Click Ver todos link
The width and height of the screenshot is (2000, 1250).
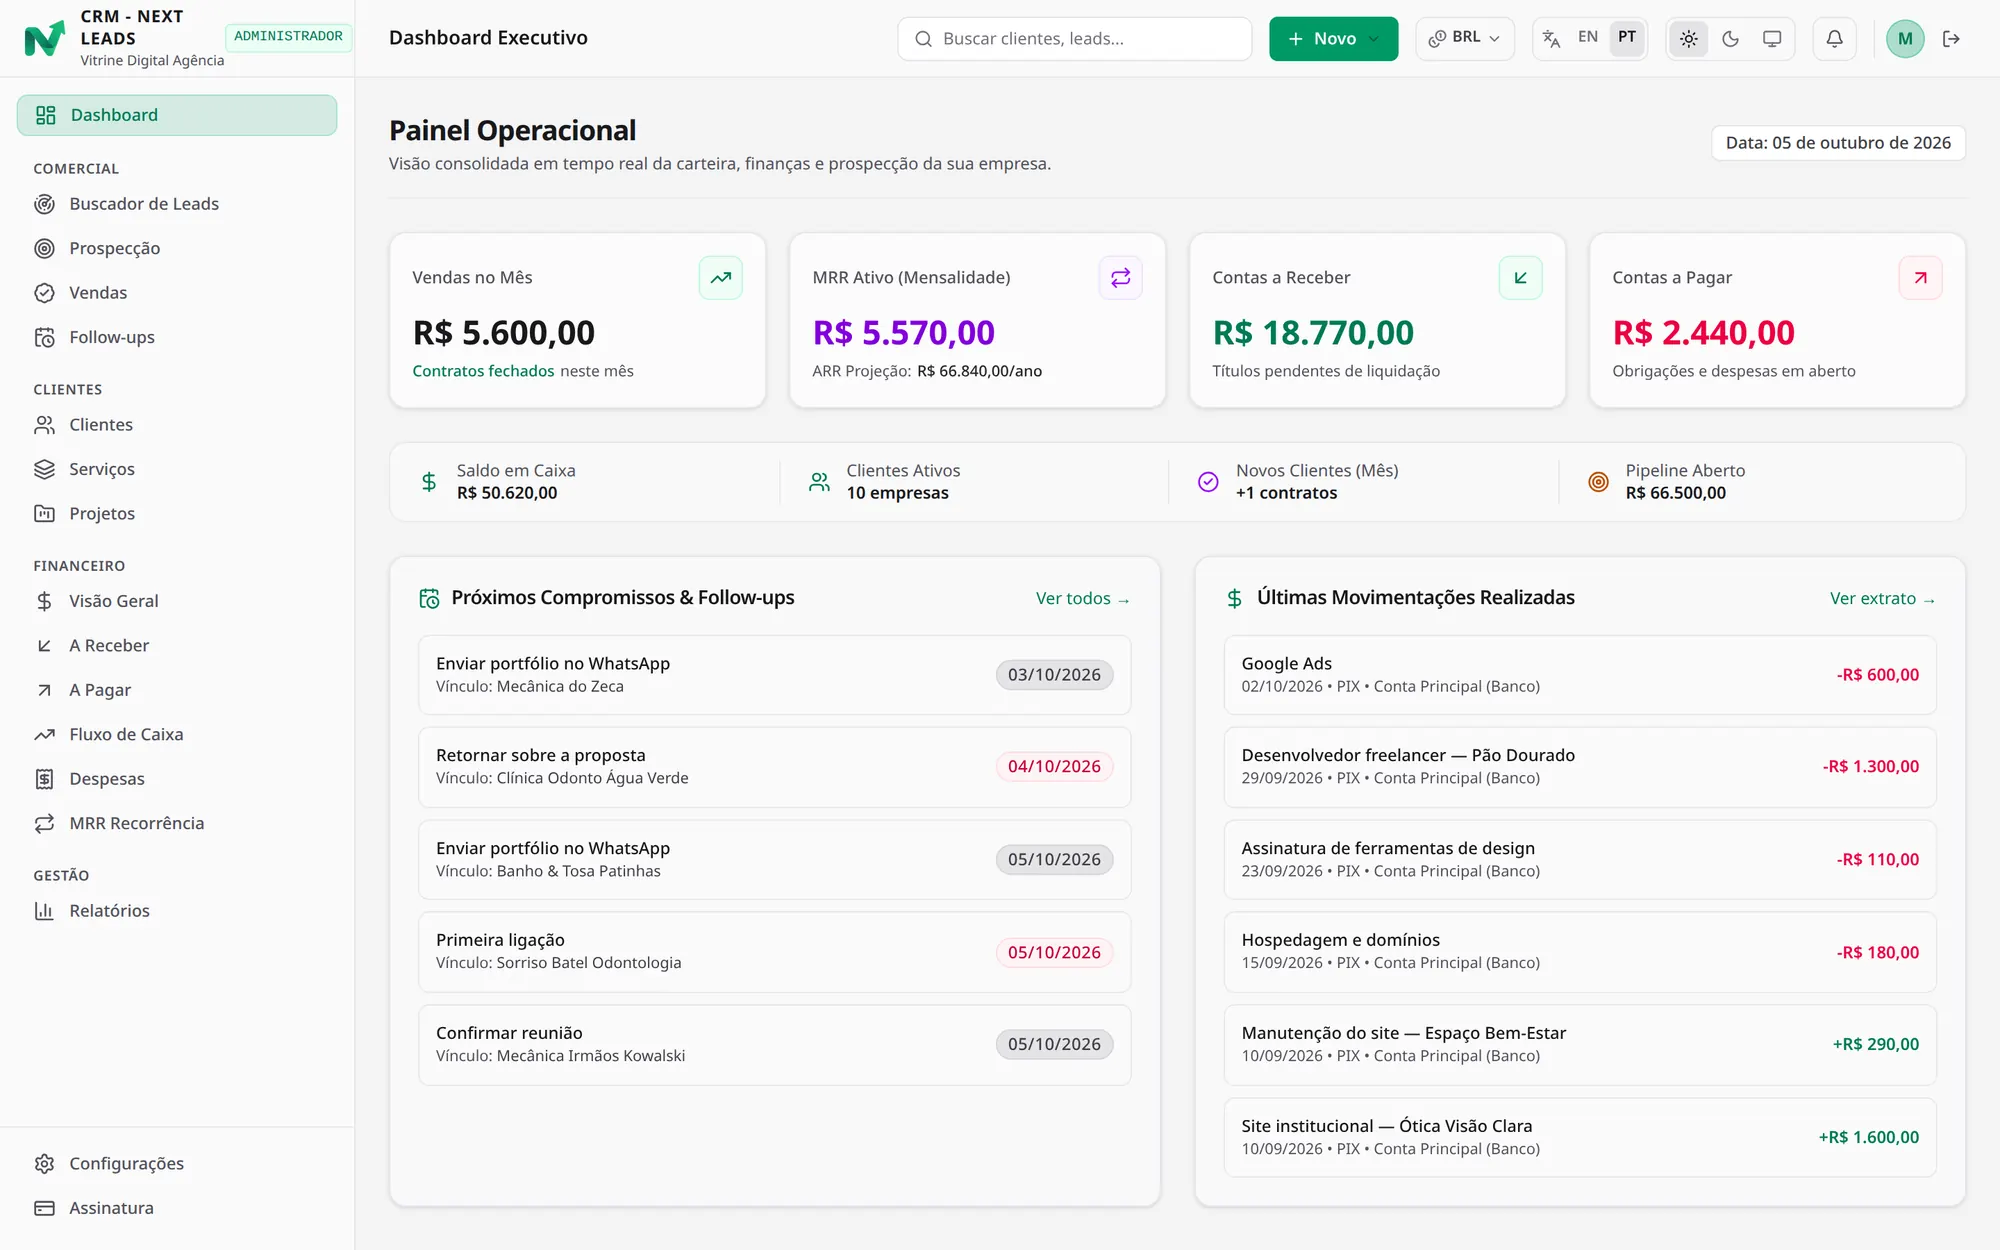[1082, 598]
